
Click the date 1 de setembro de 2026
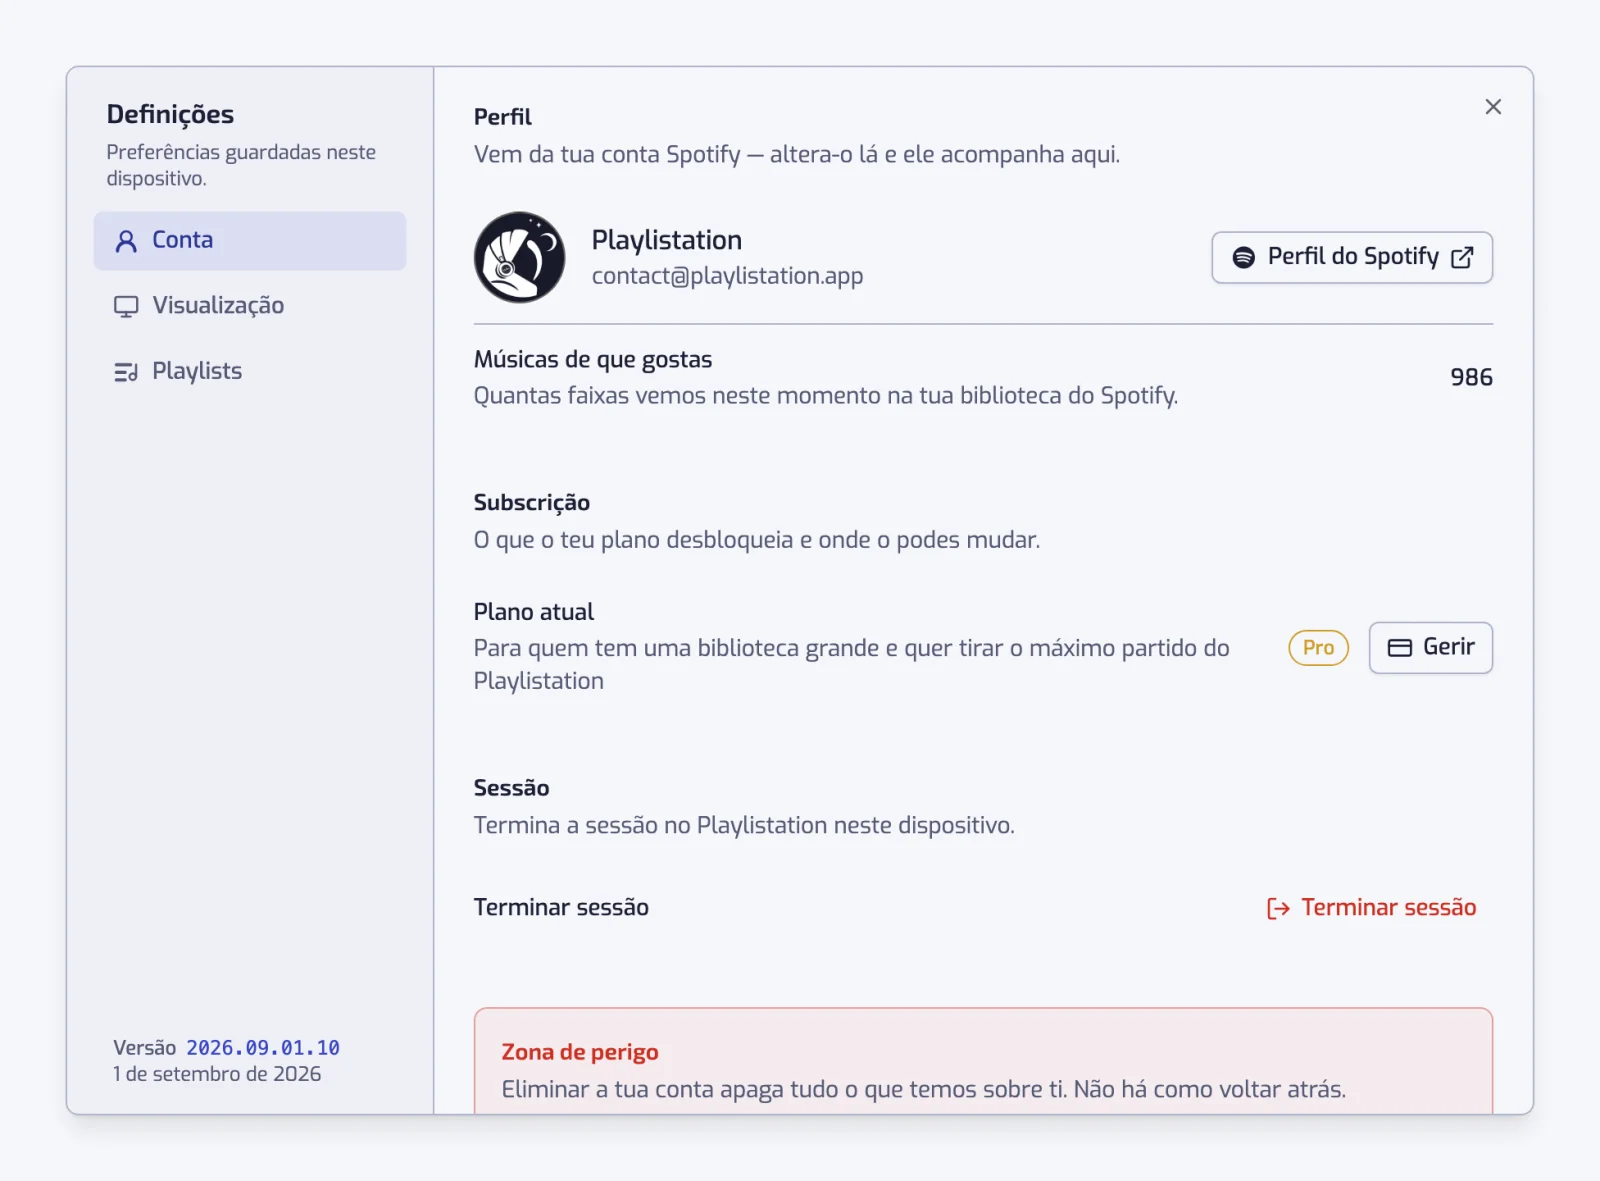pos(217,1074)
